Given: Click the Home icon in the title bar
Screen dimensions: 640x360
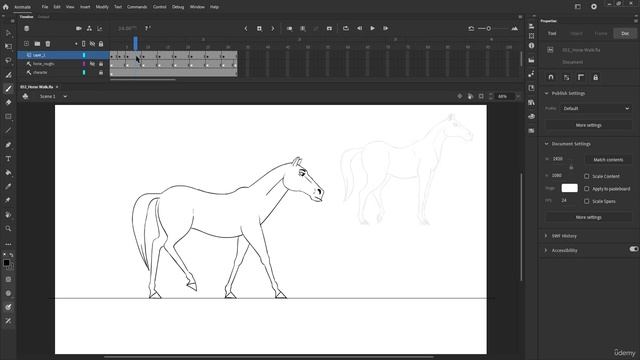Looking at the screenshot, I should 5,7.
